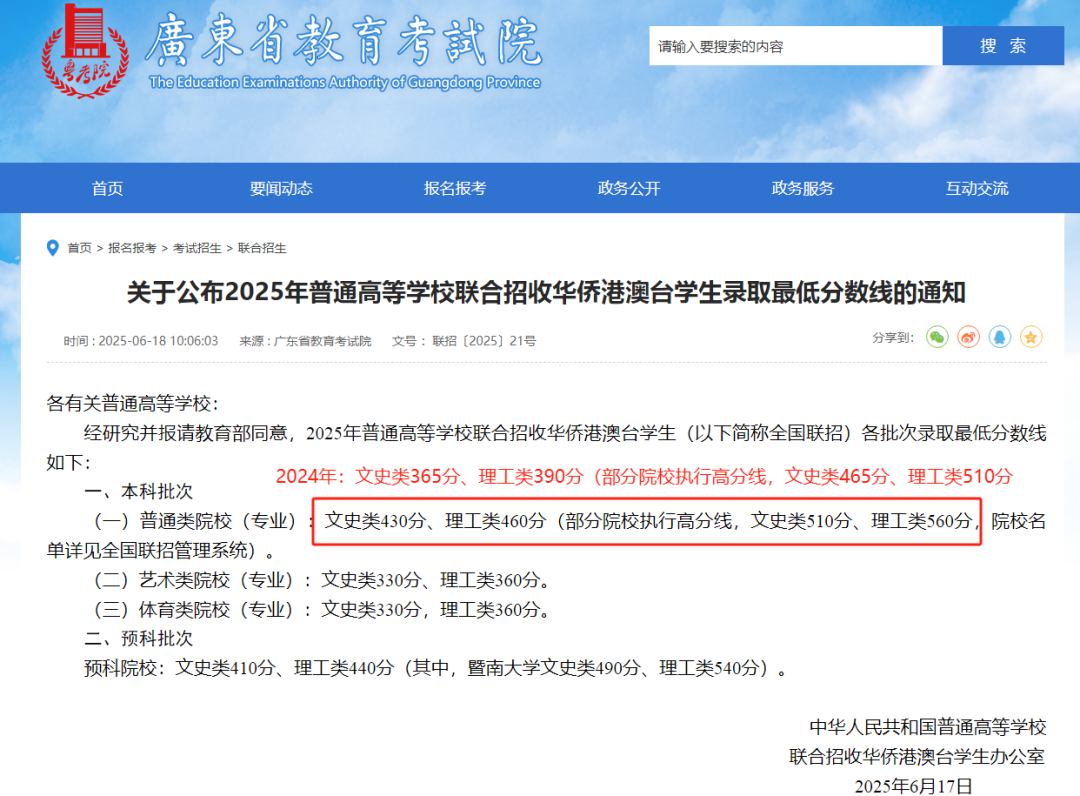Click the 艺术类院校 score line
Screen dimensions: 1080x796
(x=322, y=580)
